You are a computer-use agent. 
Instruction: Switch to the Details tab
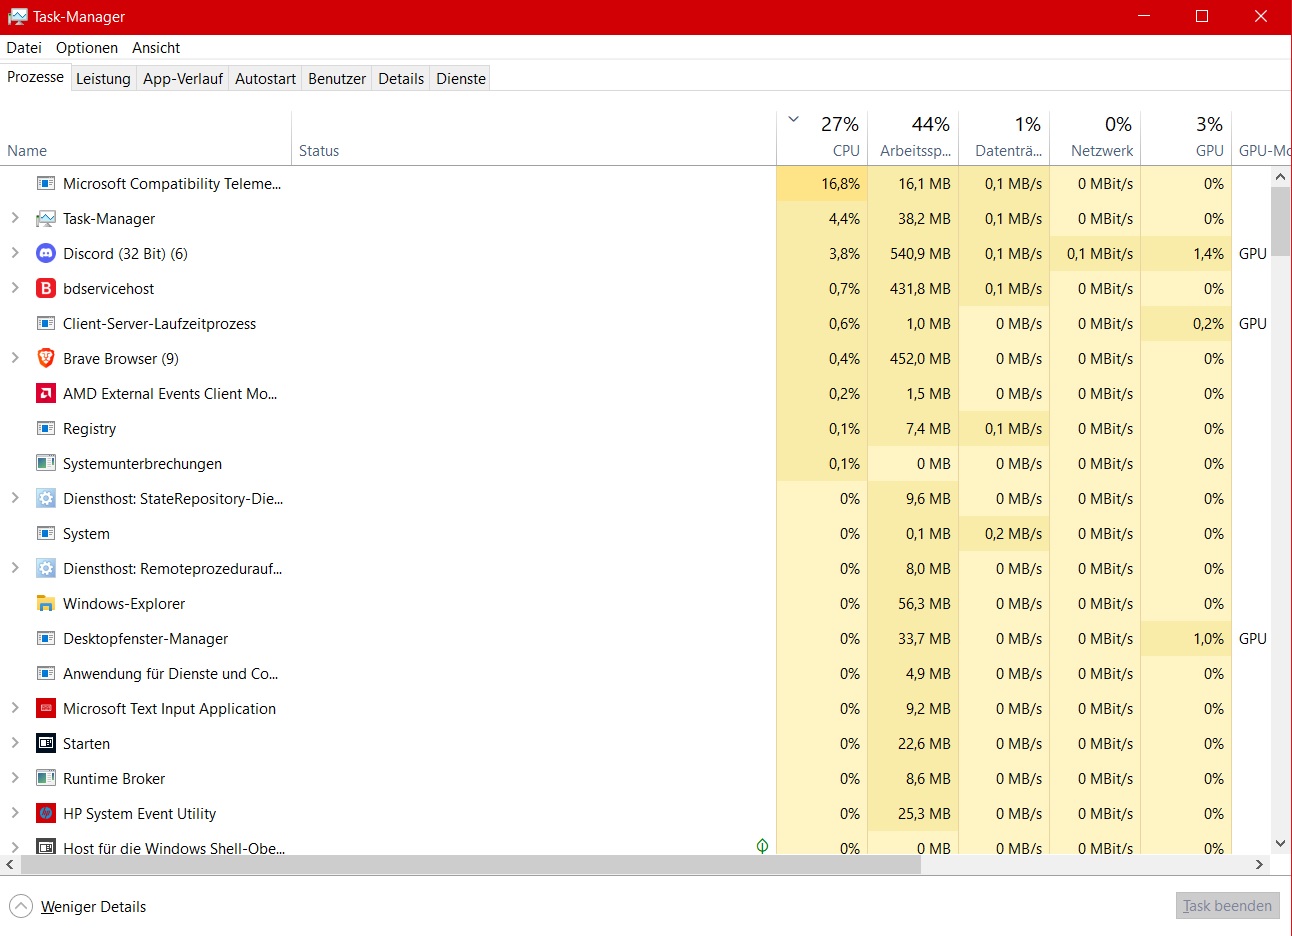401,79
